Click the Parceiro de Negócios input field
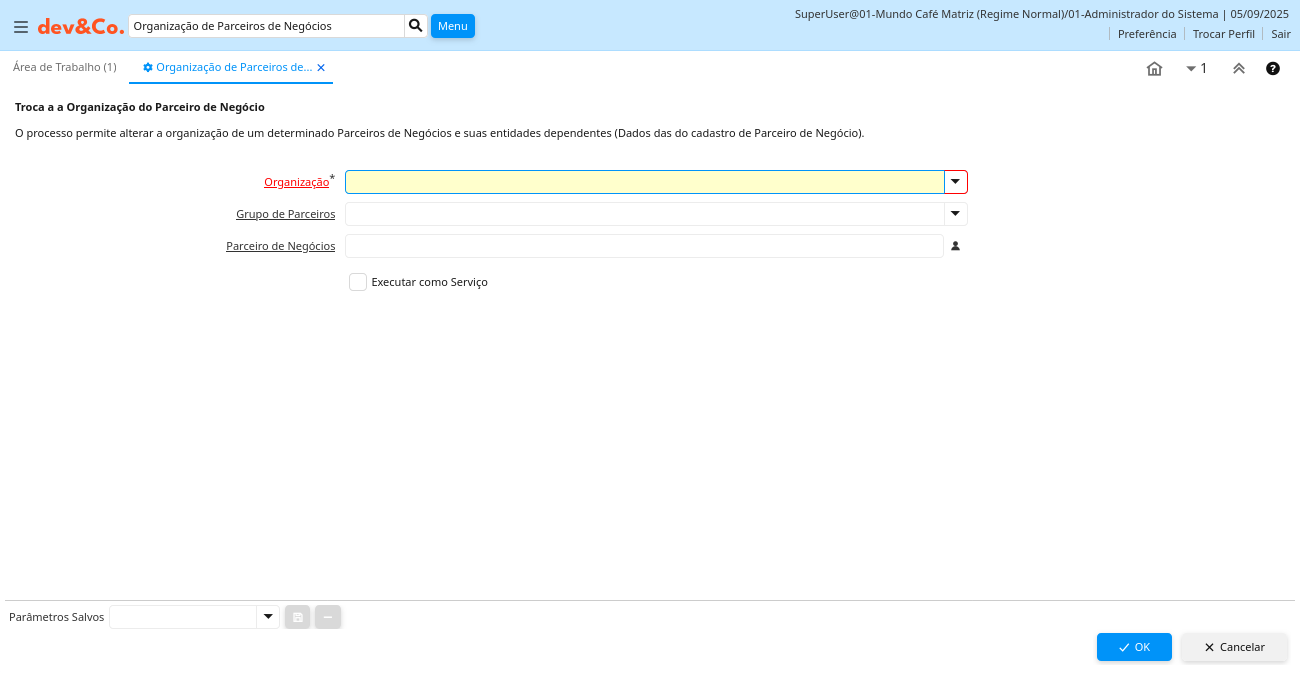 [644, 246]
